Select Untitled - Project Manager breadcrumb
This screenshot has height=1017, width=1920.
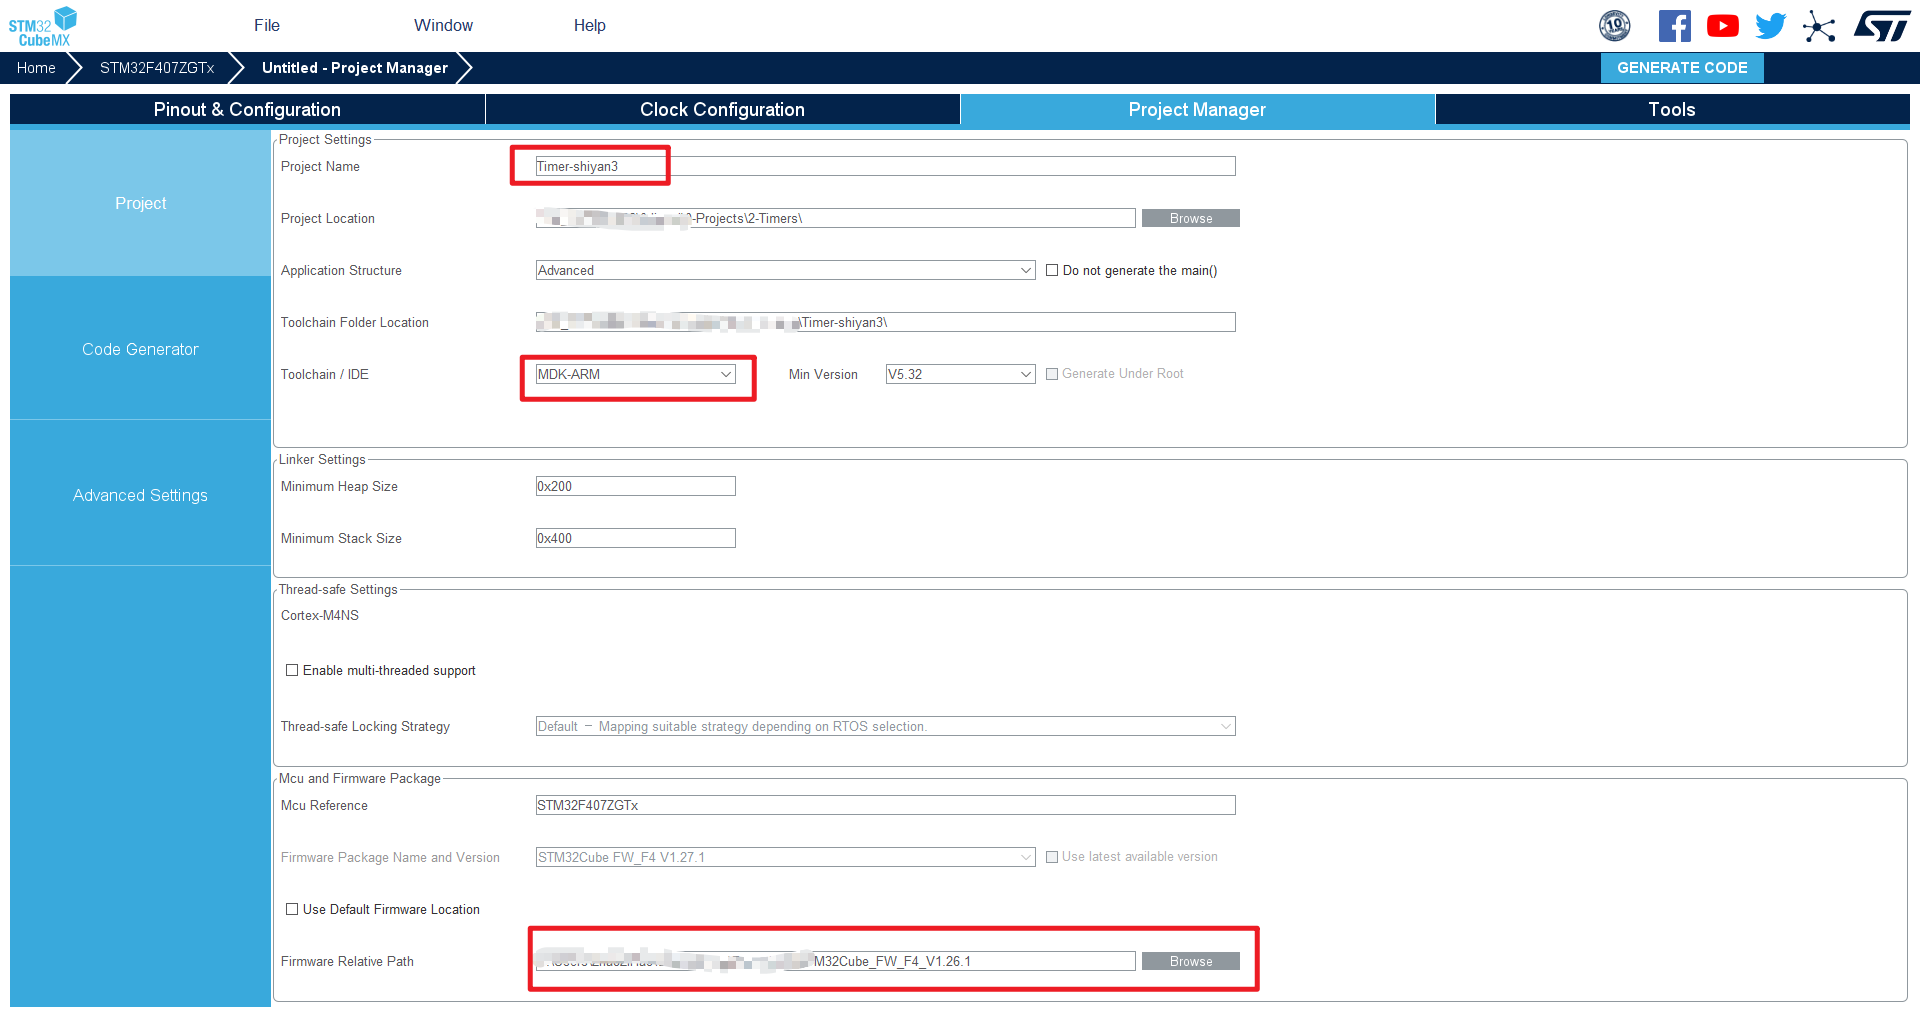click(x=355, y=68)
